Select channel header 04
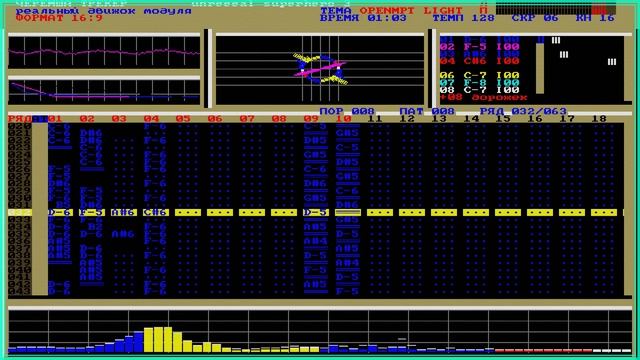Screen dimensions: 640x360 (x=151, y=119)
